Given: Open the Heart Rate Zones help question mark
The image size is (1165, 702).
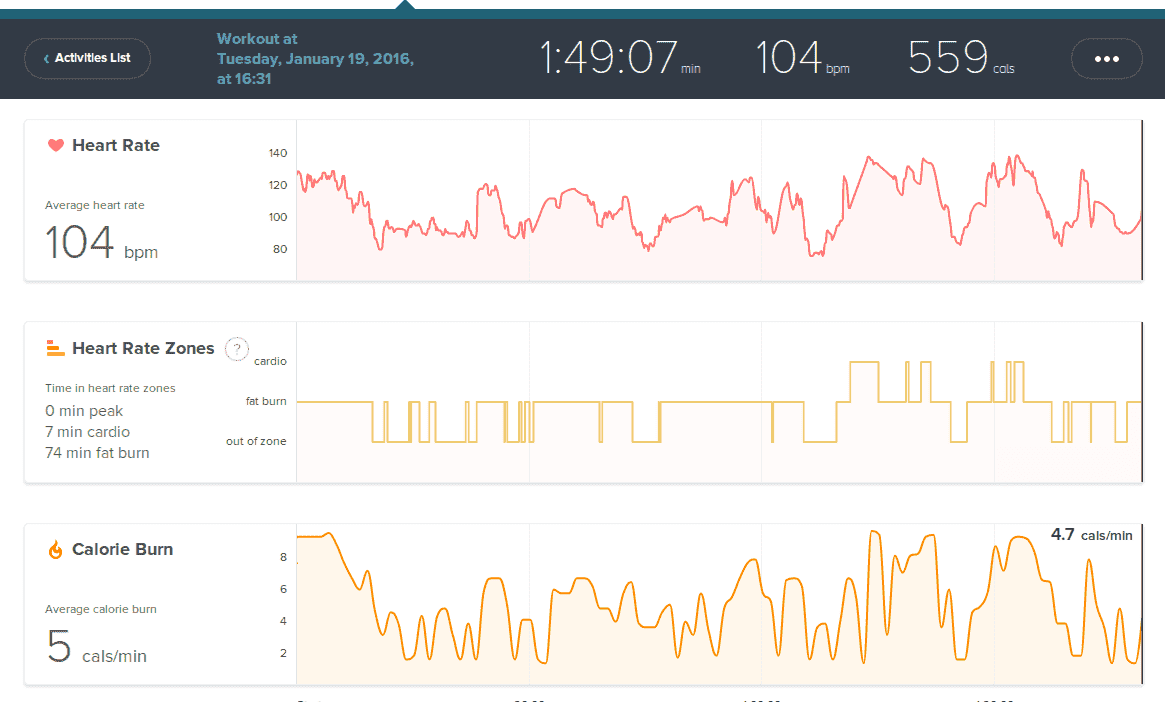Looking at the screenshot, I should (237, 349).
